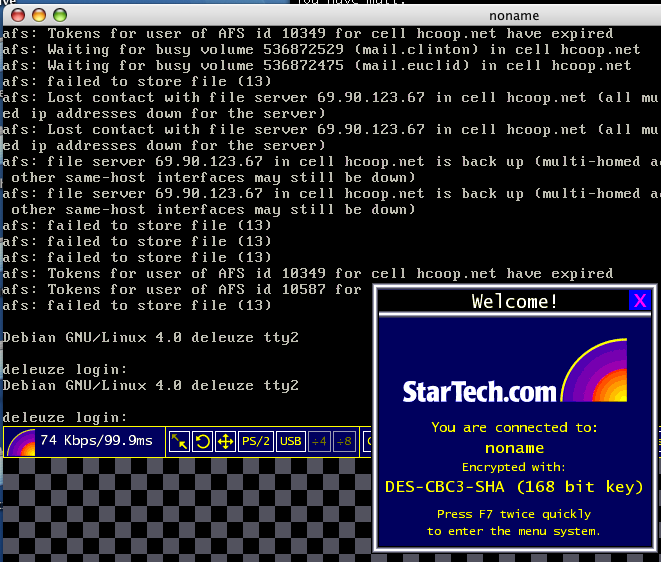
Task: Click the StarTech rainbow logo in the toolbar
Action: (21, 442)
